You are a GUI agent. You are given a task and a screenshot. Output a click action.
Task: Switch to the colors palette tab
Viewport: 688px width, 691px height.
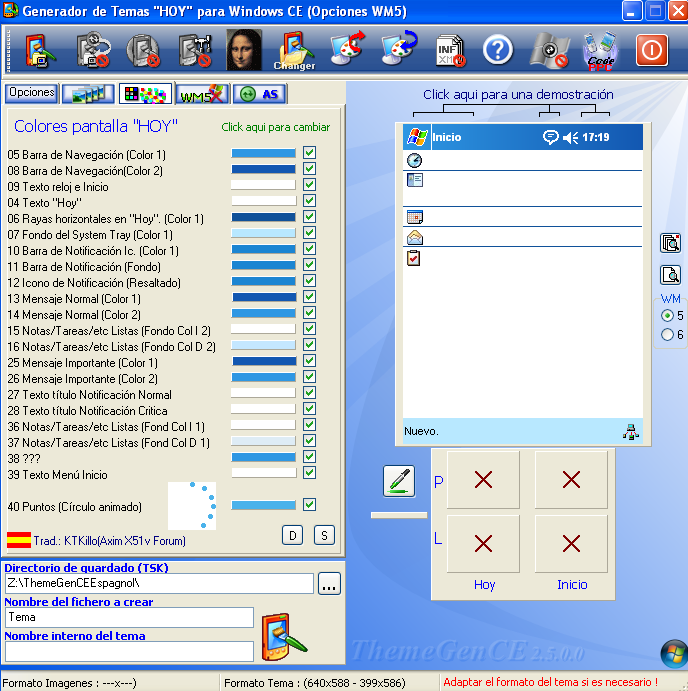[145, 94]
